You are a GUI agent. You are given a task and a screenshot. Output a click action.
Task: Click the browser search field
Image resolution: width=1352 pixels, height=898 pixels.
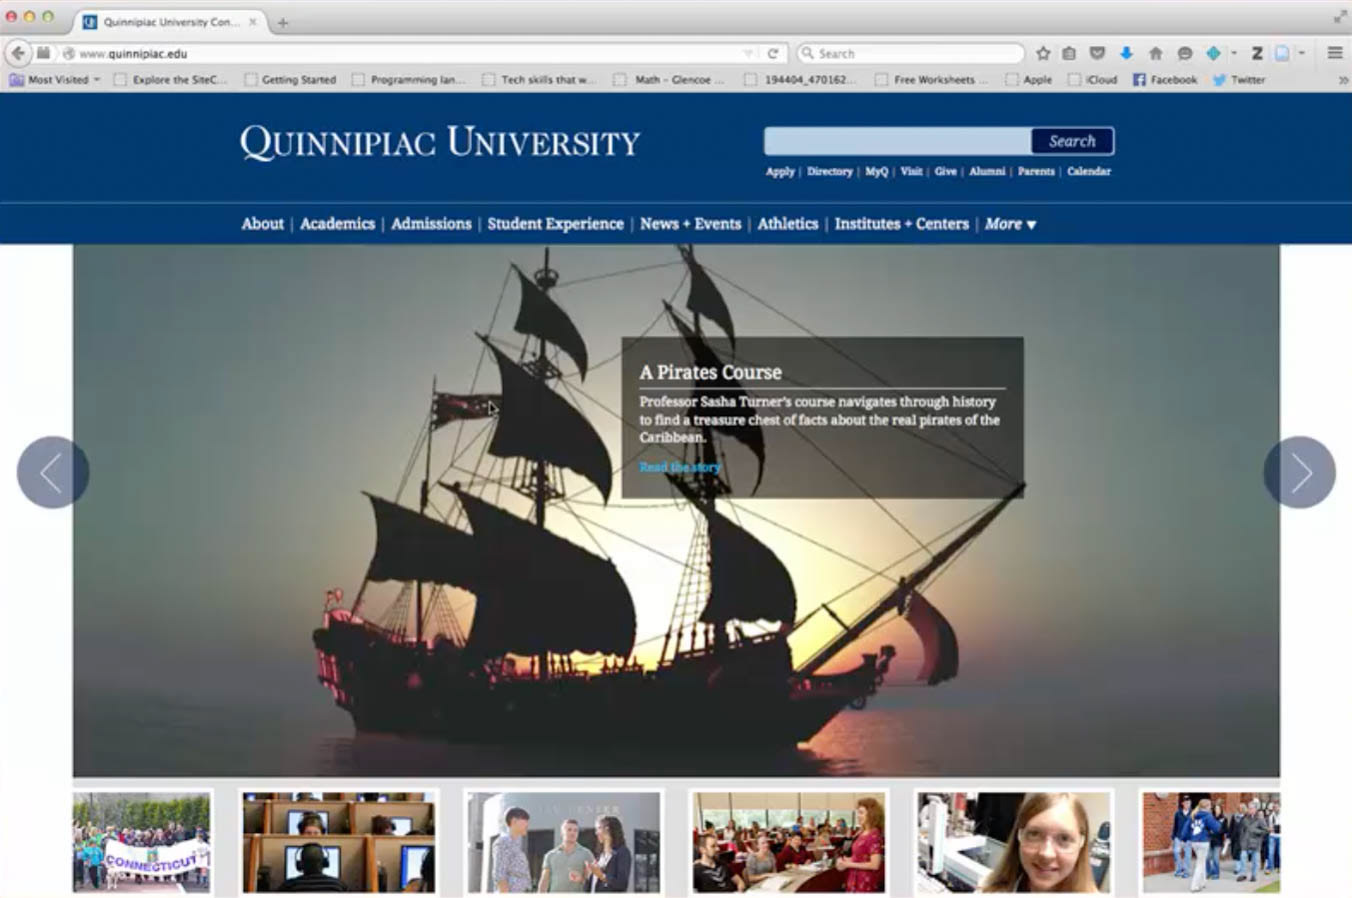911,53
